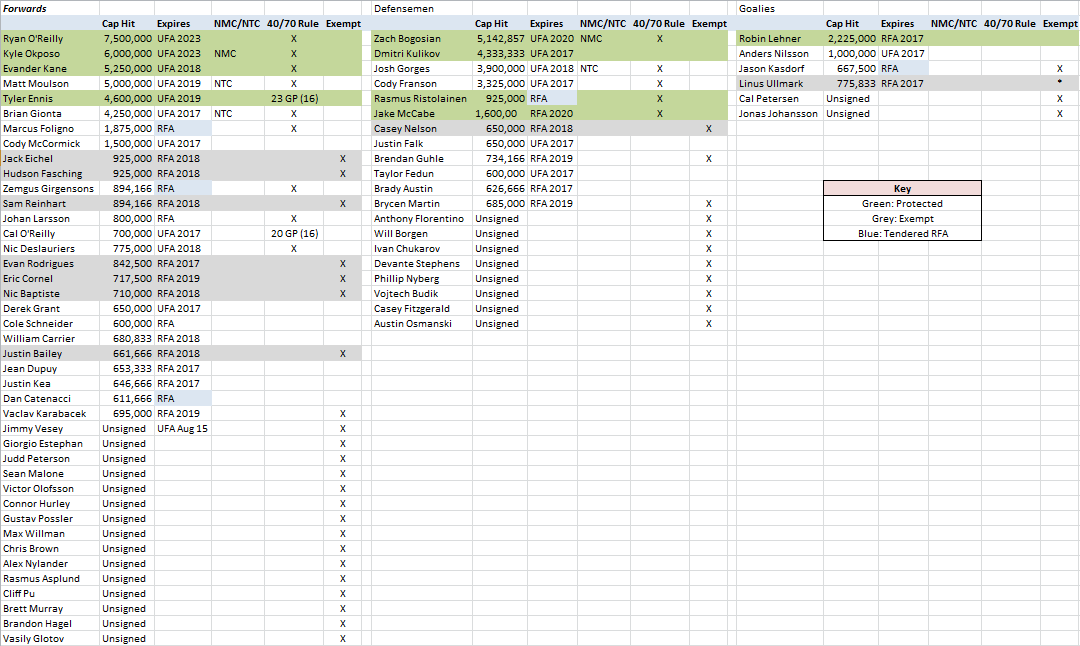This screenshot has width=1080, height=646.
Task: Click Cal O'Reilly's "20 GP (16)" cell
Action: tap(294, 234)
